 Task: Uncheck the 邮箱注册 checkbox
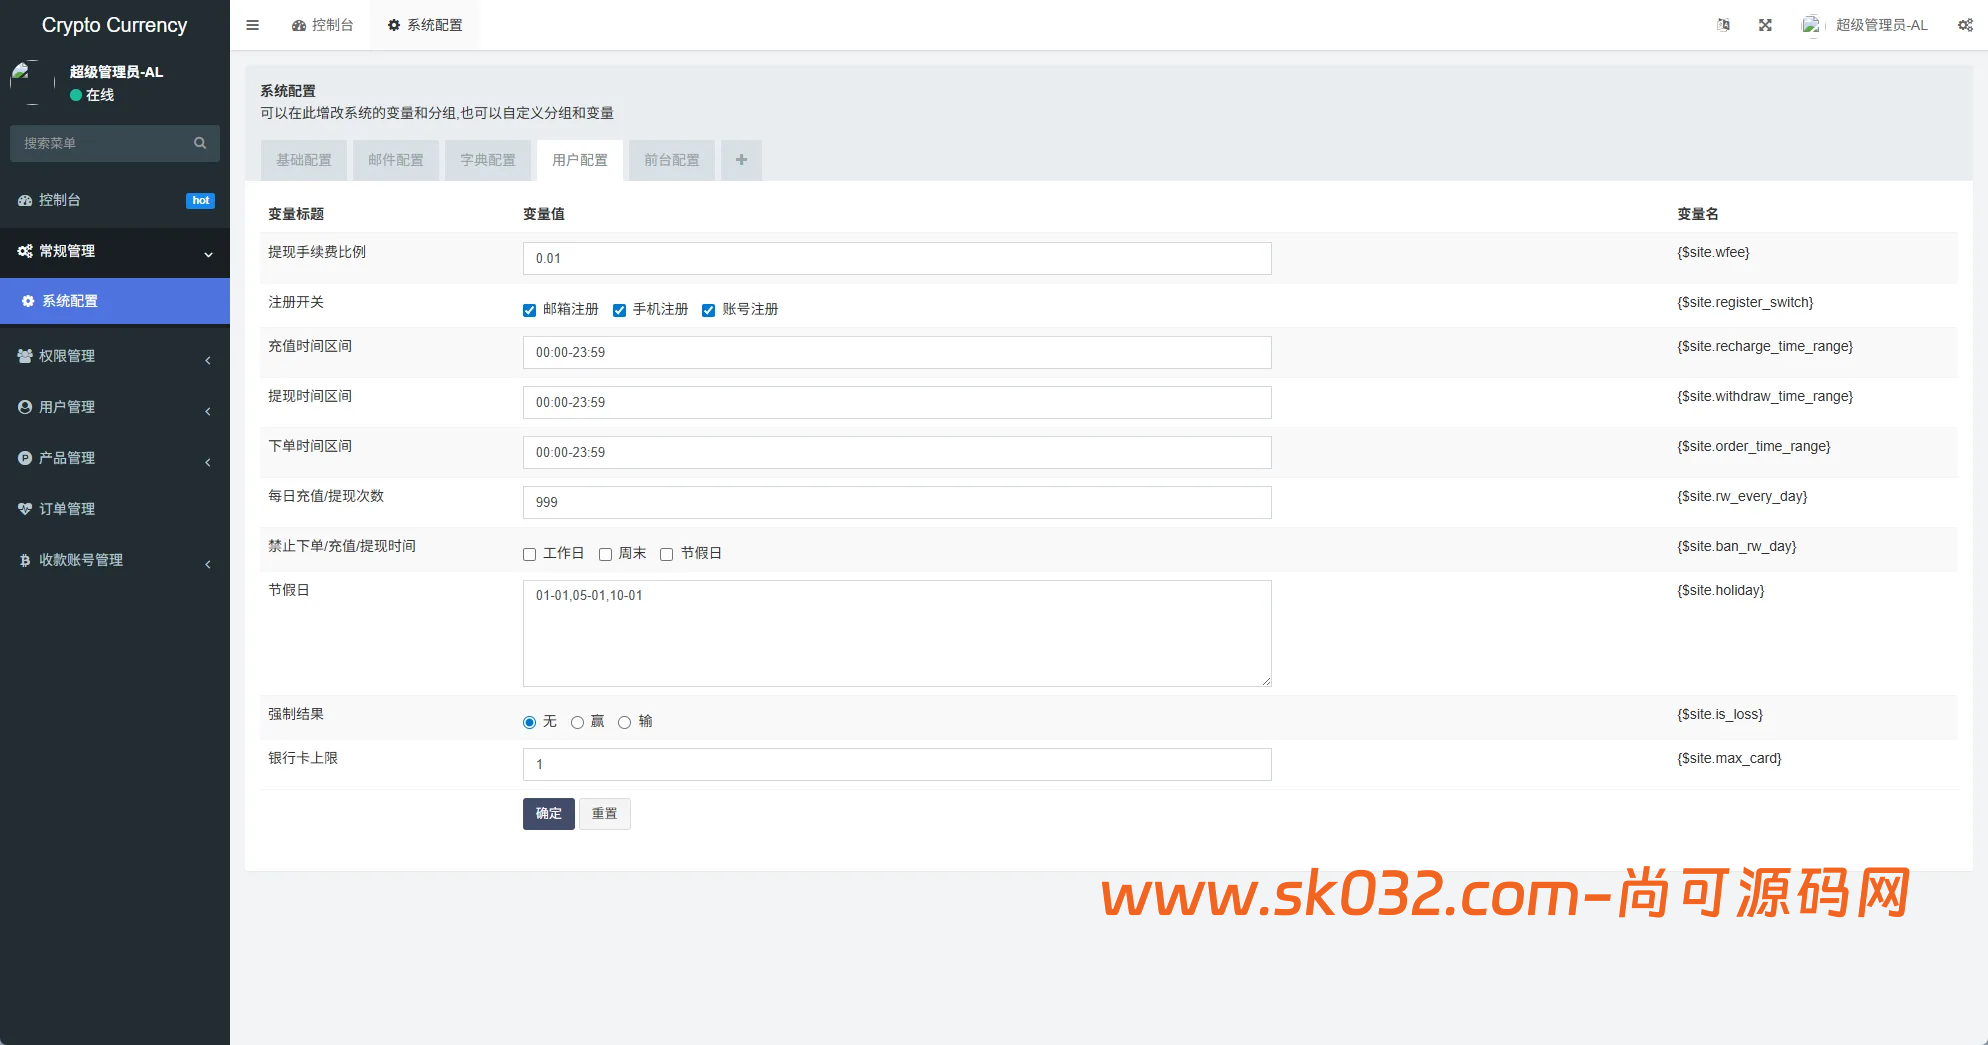pos(530,310)
